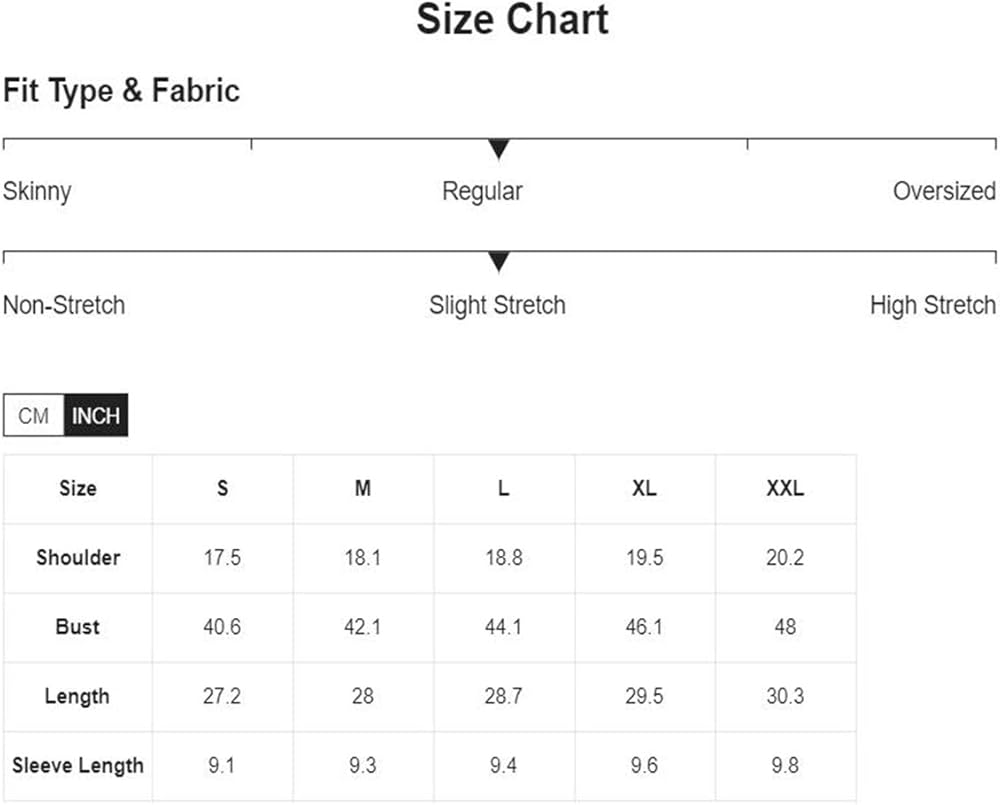Click the fabric stretch slider marker
The height and width of the screenshot is (805, 1000).
[x=499, y=263]
